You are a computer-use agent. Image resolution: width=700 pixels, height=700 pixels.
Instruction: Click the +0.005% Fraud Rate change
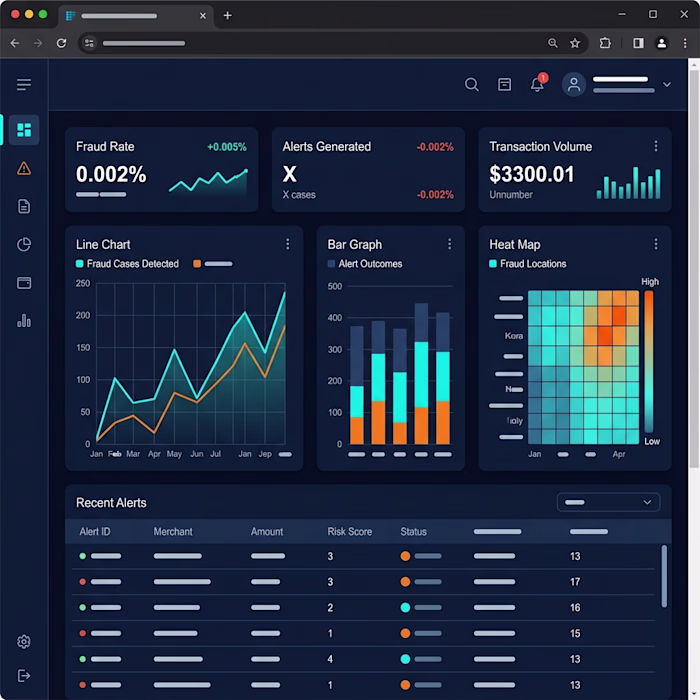pyautogui.click(x=227, y=147)
